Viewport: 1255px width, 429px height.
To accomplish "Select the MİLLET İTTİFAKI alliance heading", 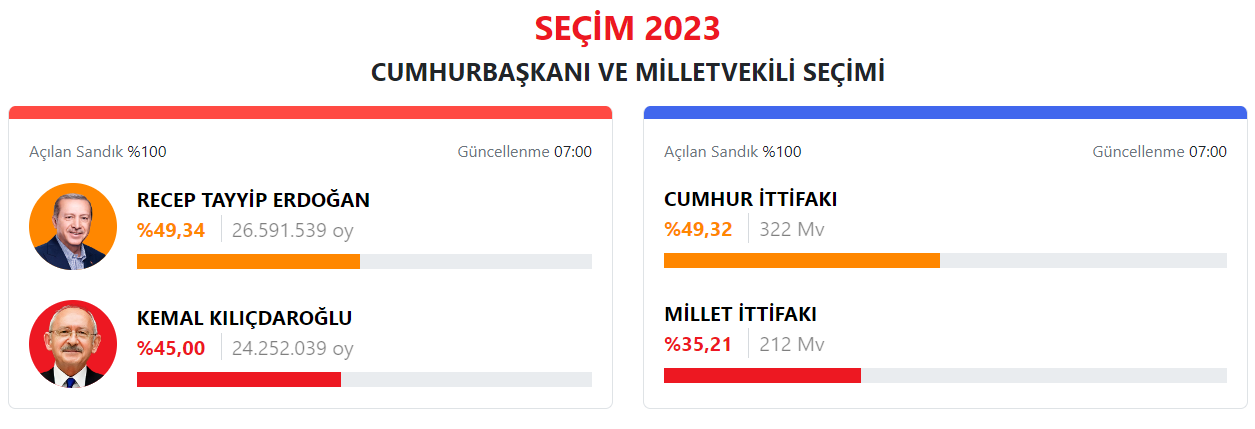I will coord(740,314).
